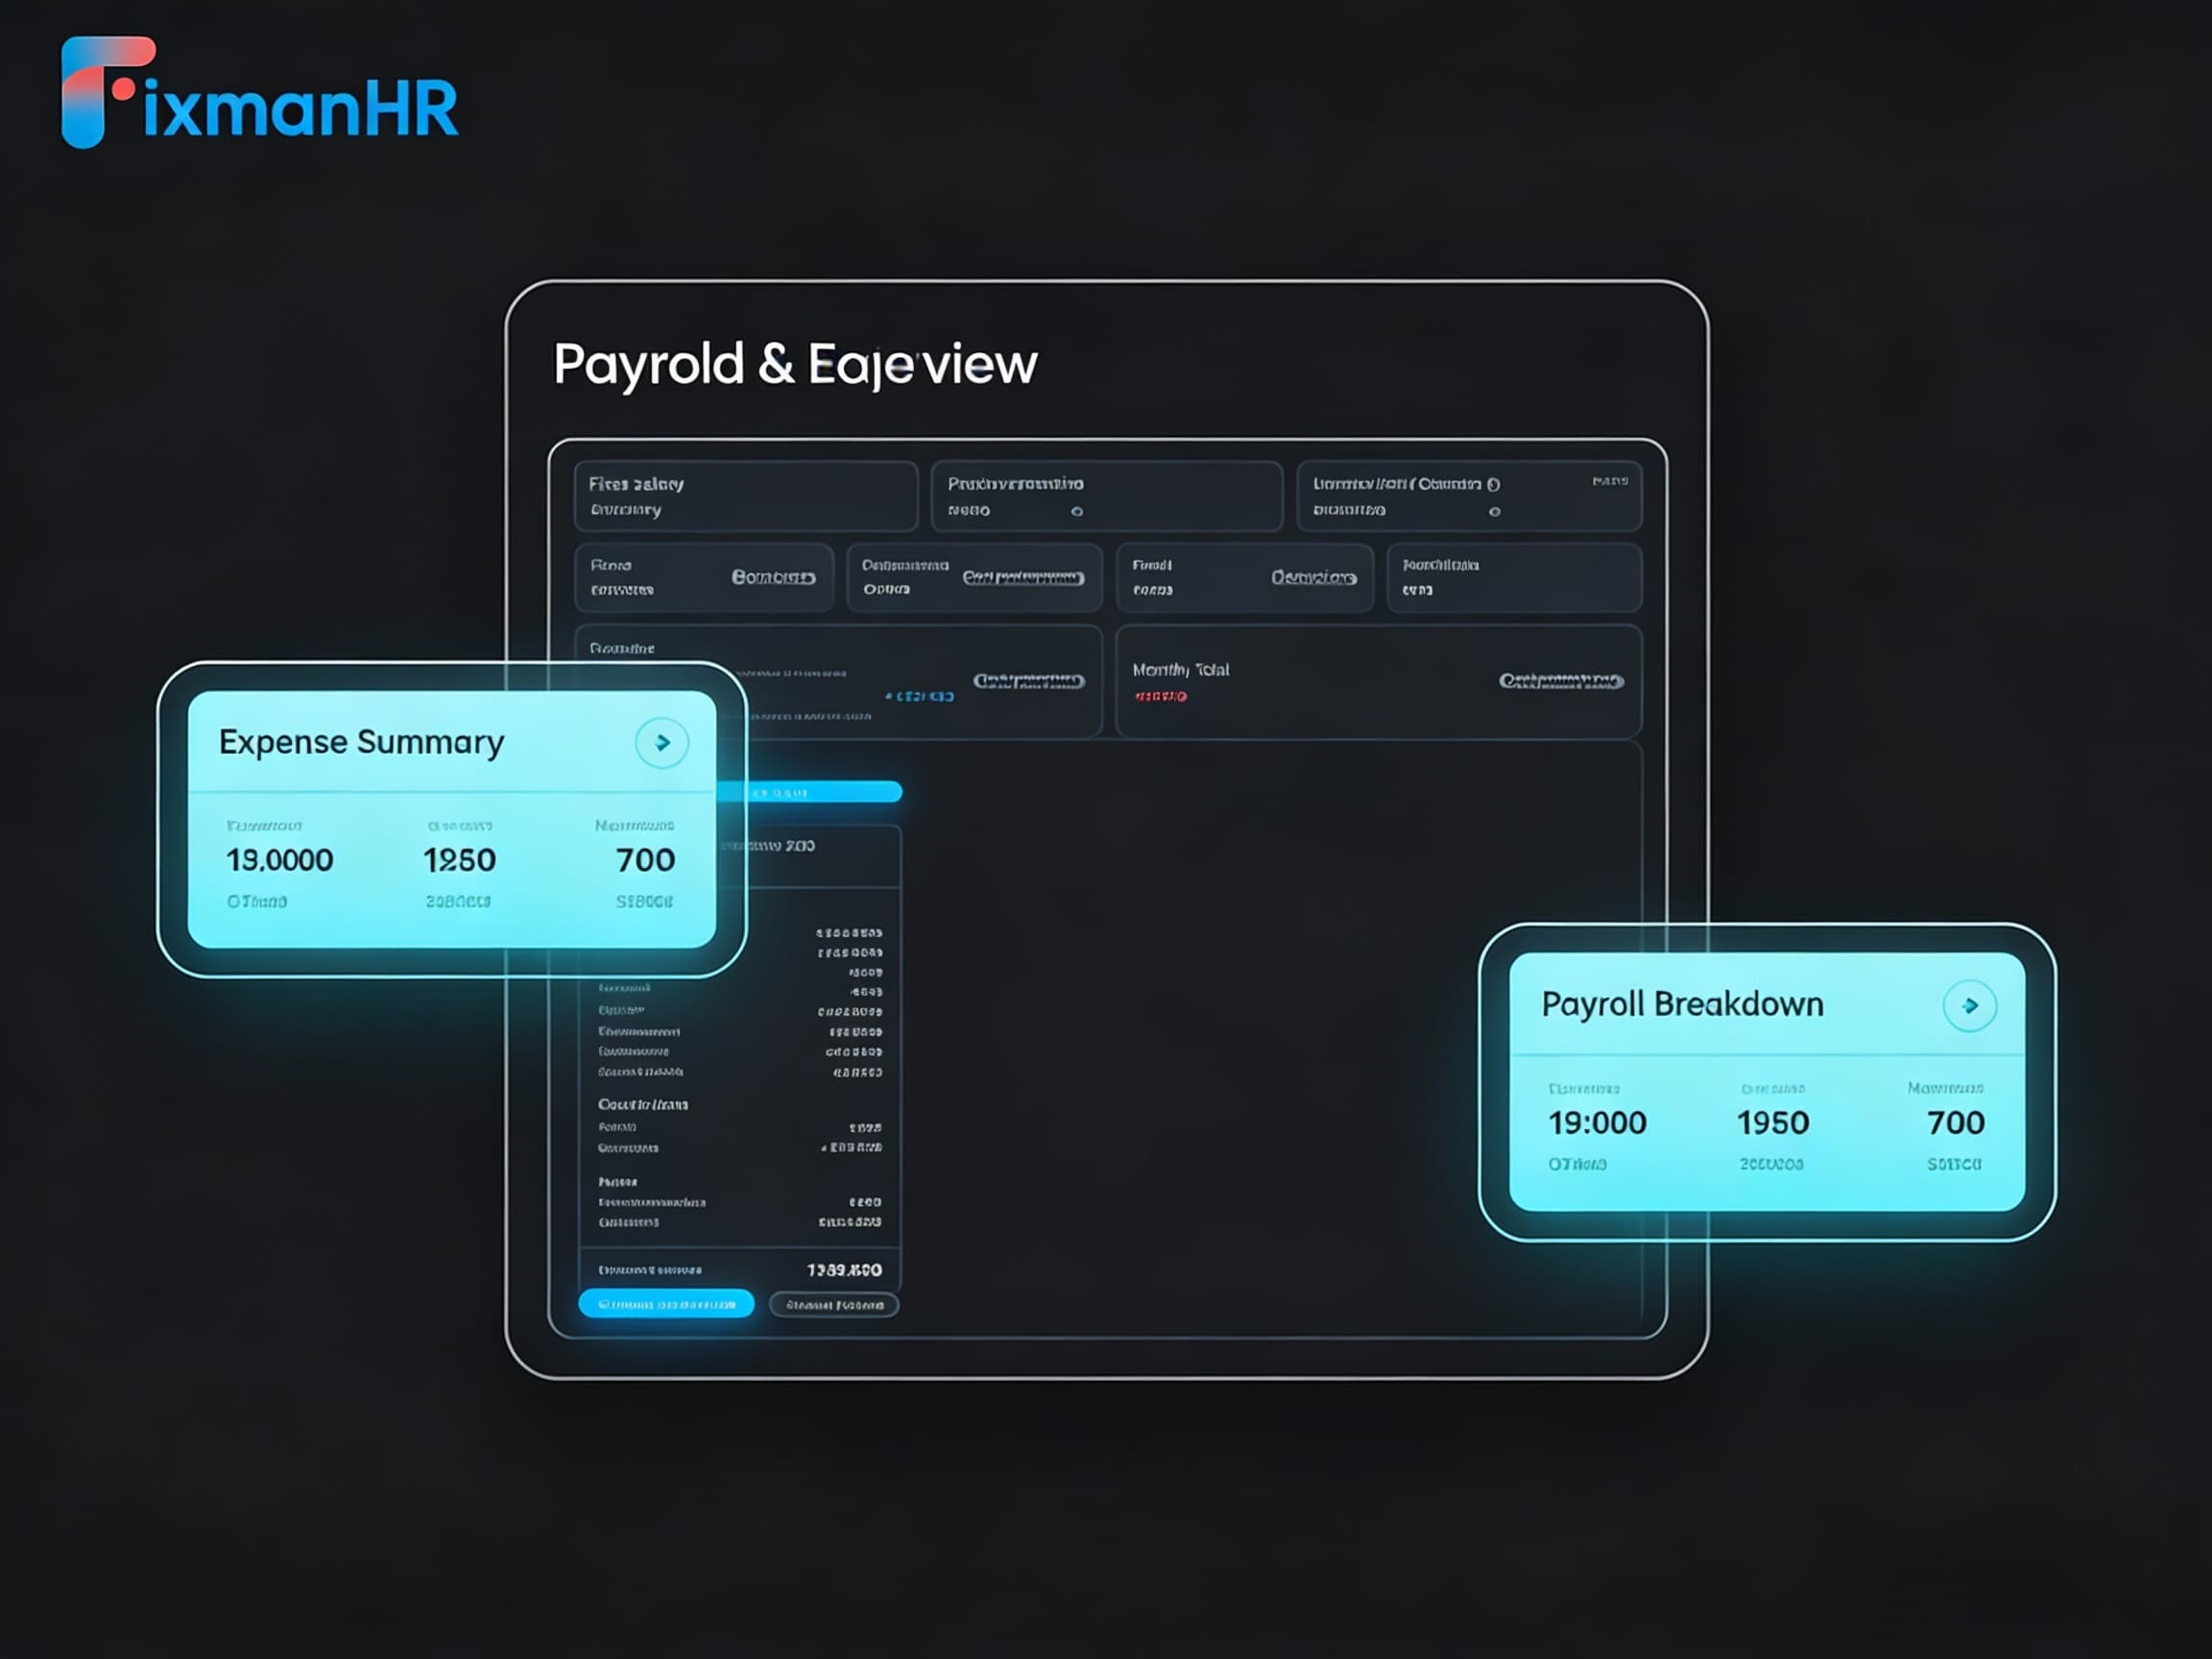
Task: Toggle the Overtime option switch
Action: point(1497,511)
